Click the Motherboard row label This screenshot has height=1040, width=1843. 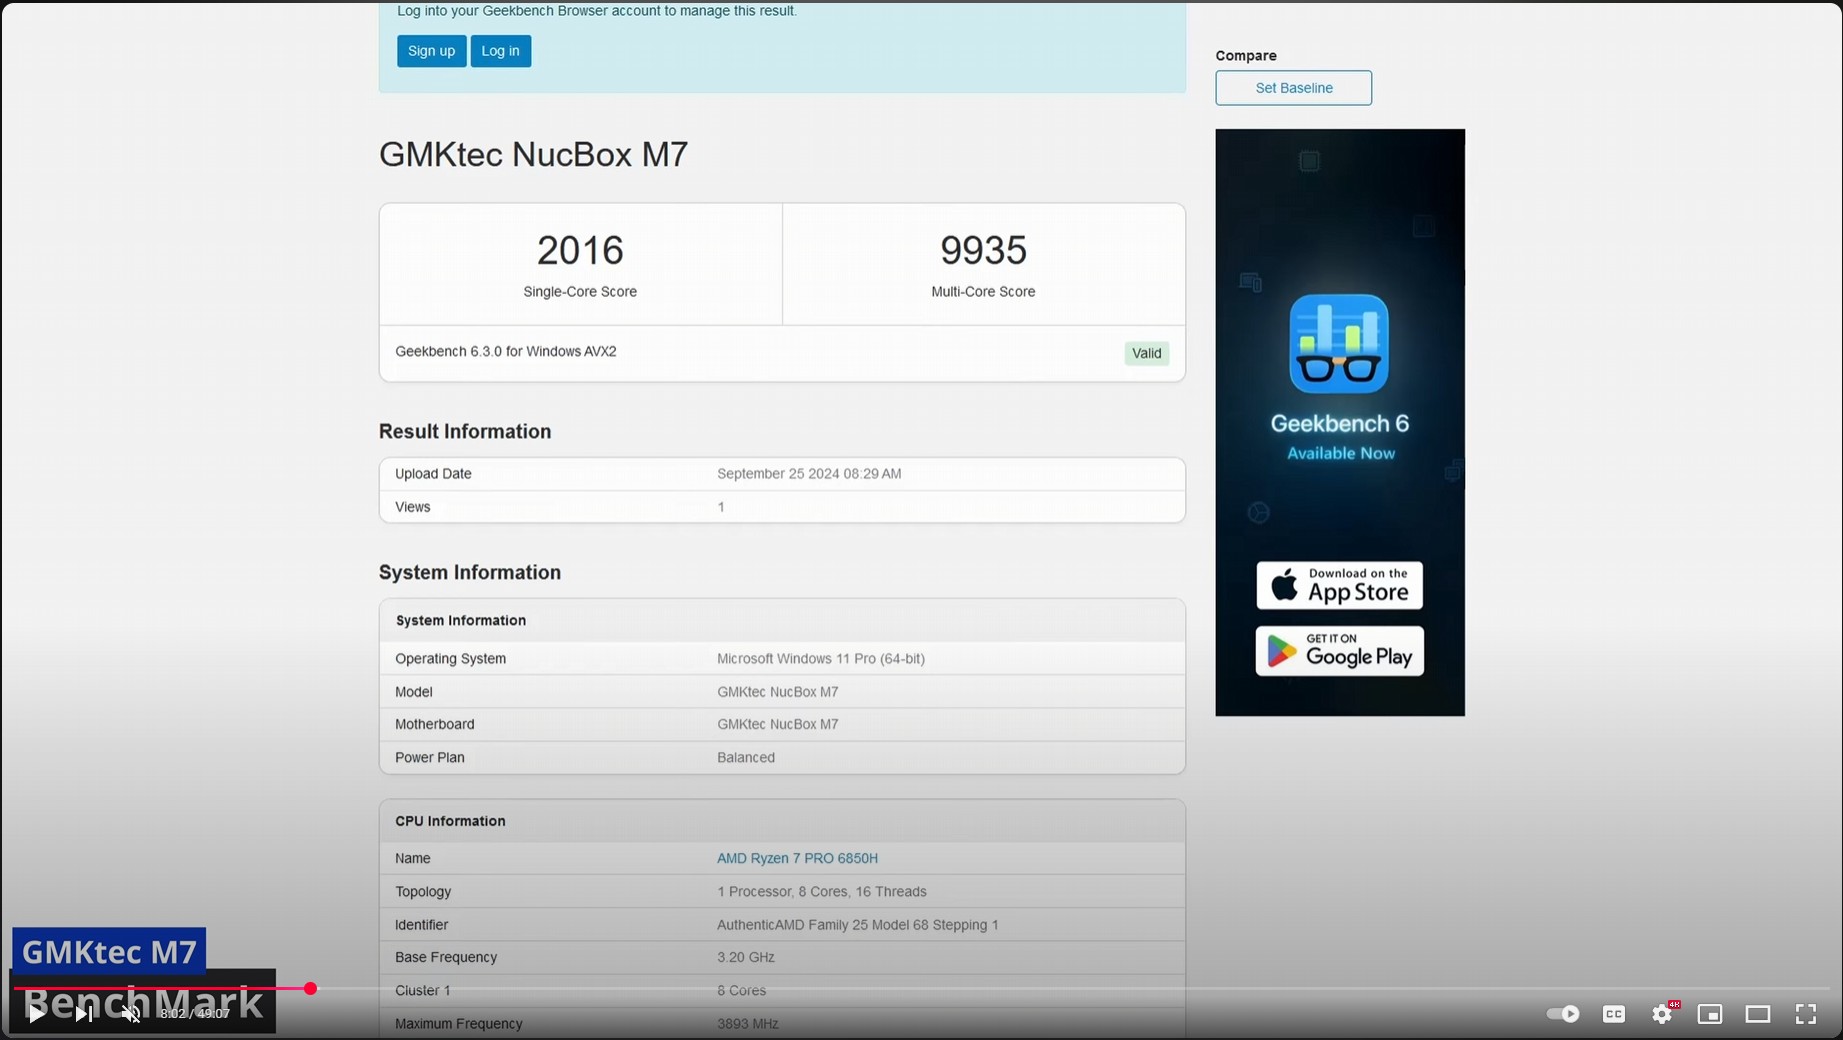[435, 724]
